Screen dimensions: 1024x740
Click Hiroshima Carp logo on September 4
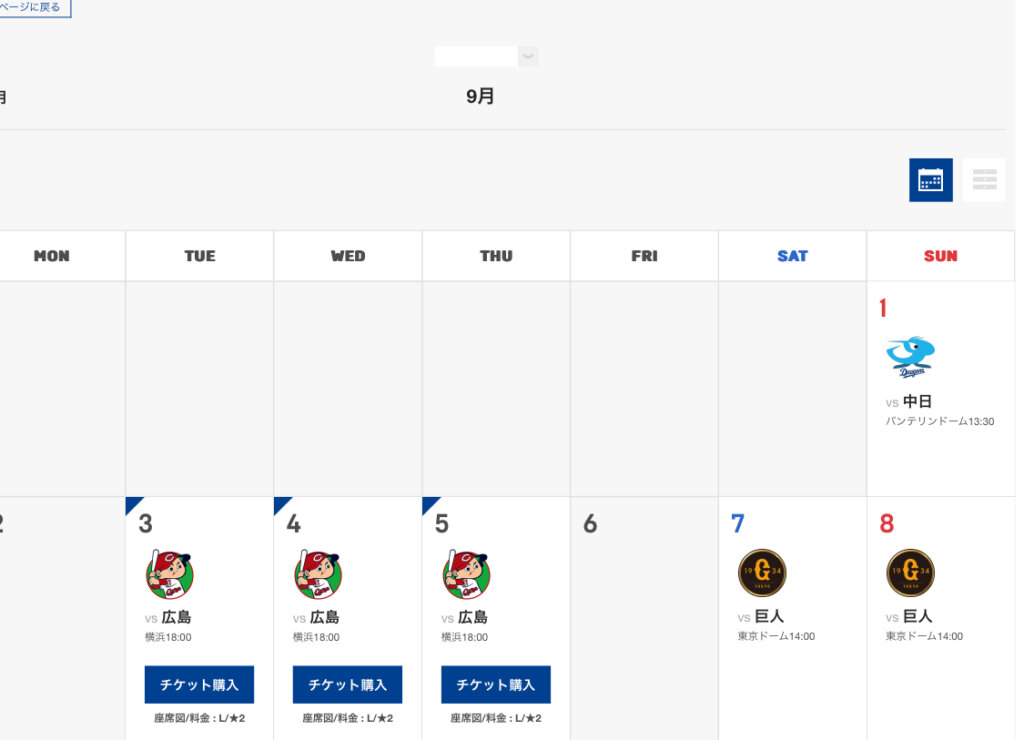pyautogui.click(x=318, y=574)
